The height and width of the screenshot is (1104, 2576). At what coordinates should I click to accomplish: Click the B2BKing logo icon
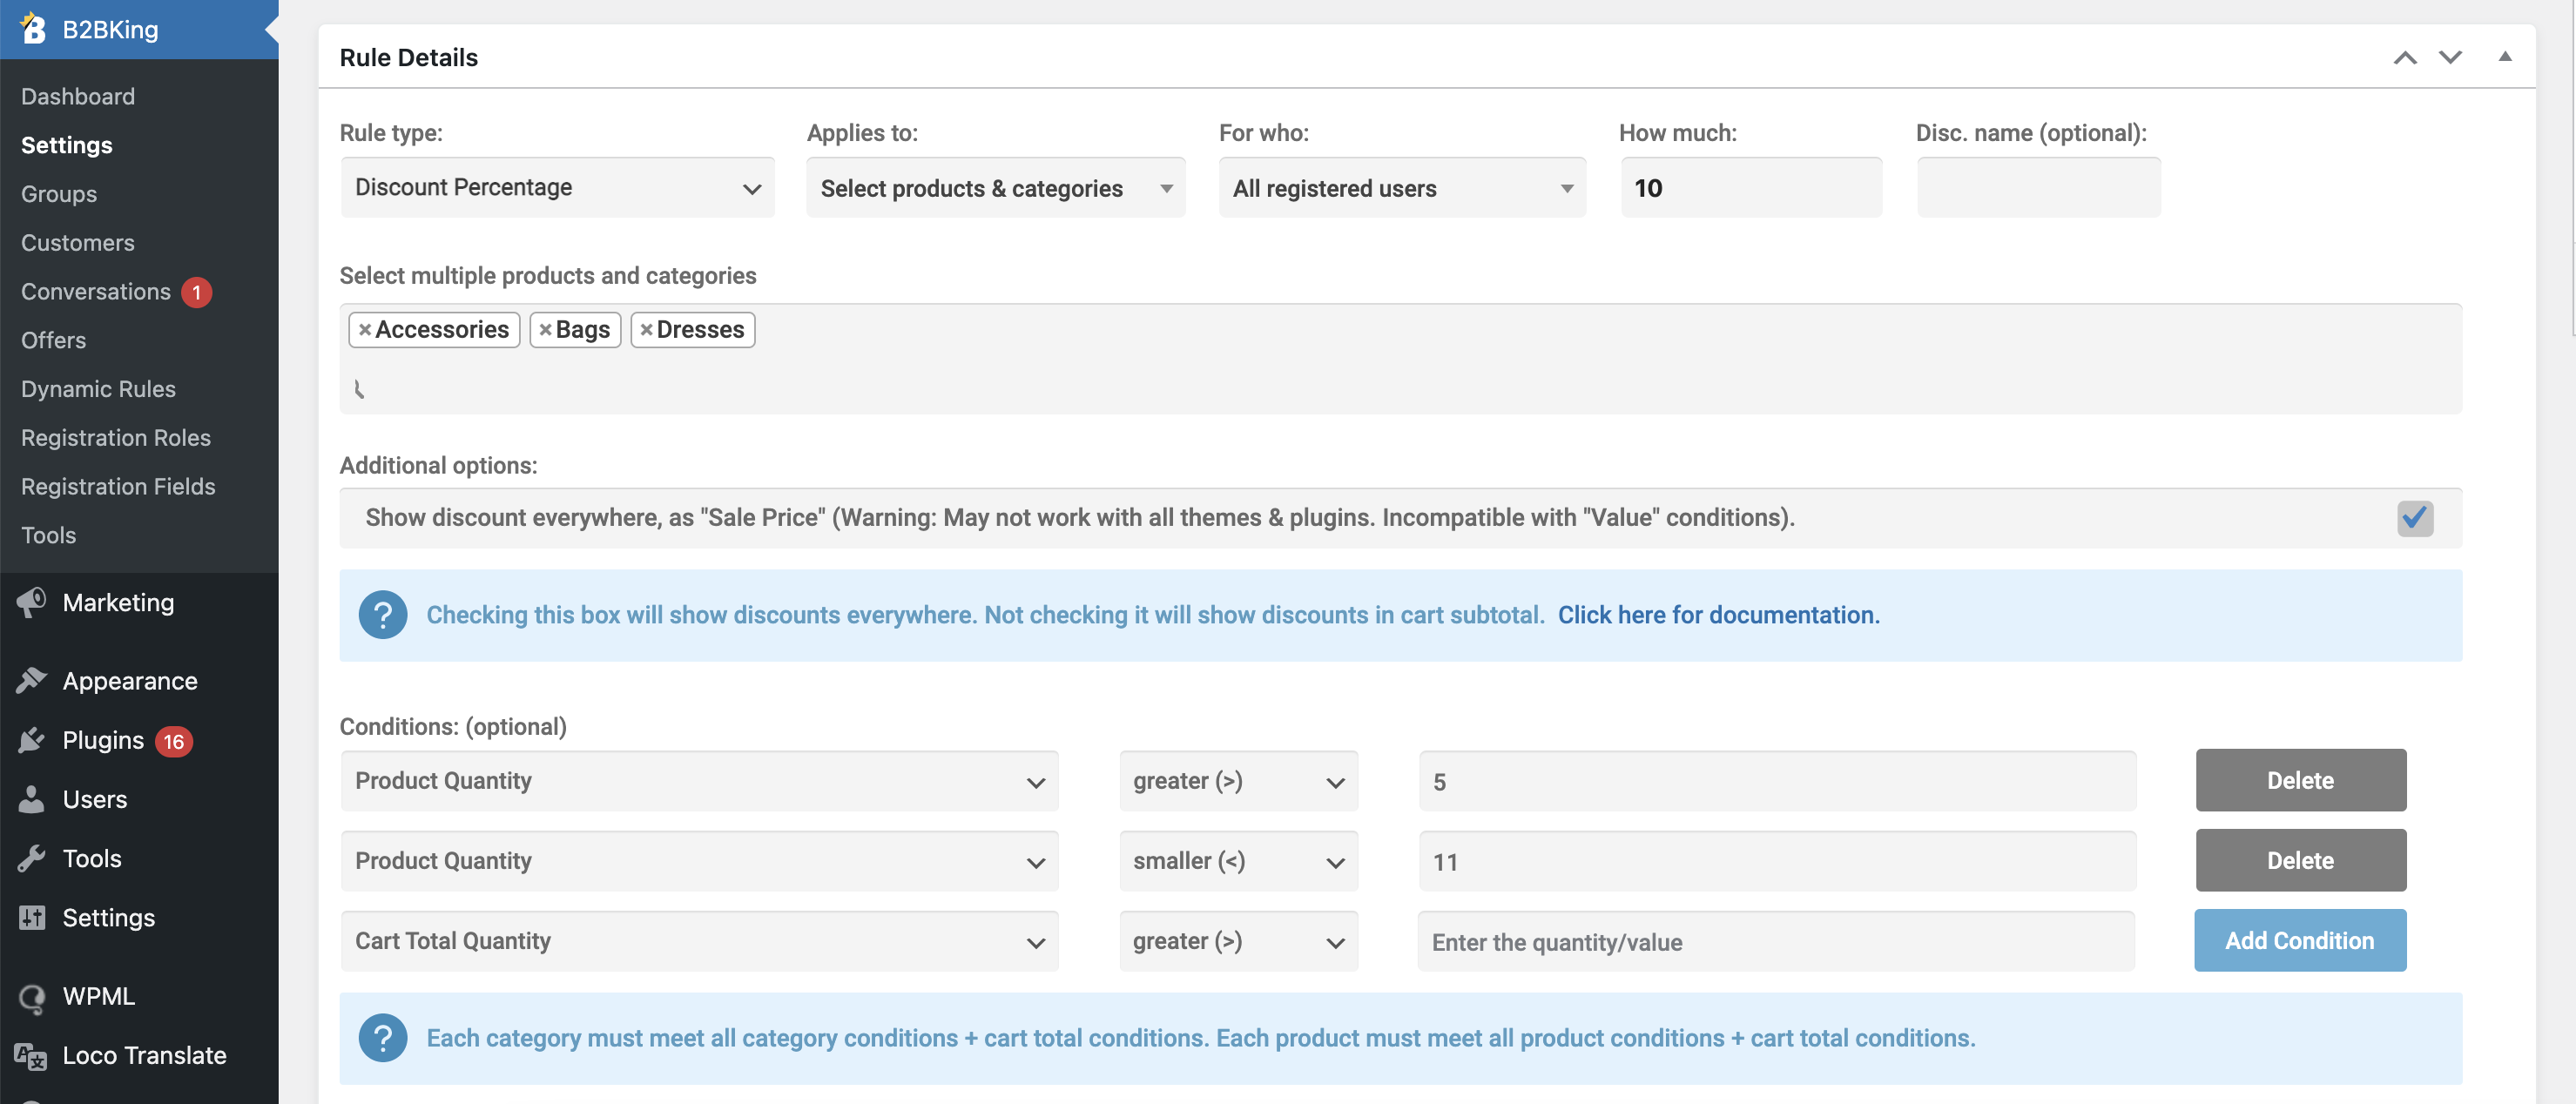coord(32,28)
